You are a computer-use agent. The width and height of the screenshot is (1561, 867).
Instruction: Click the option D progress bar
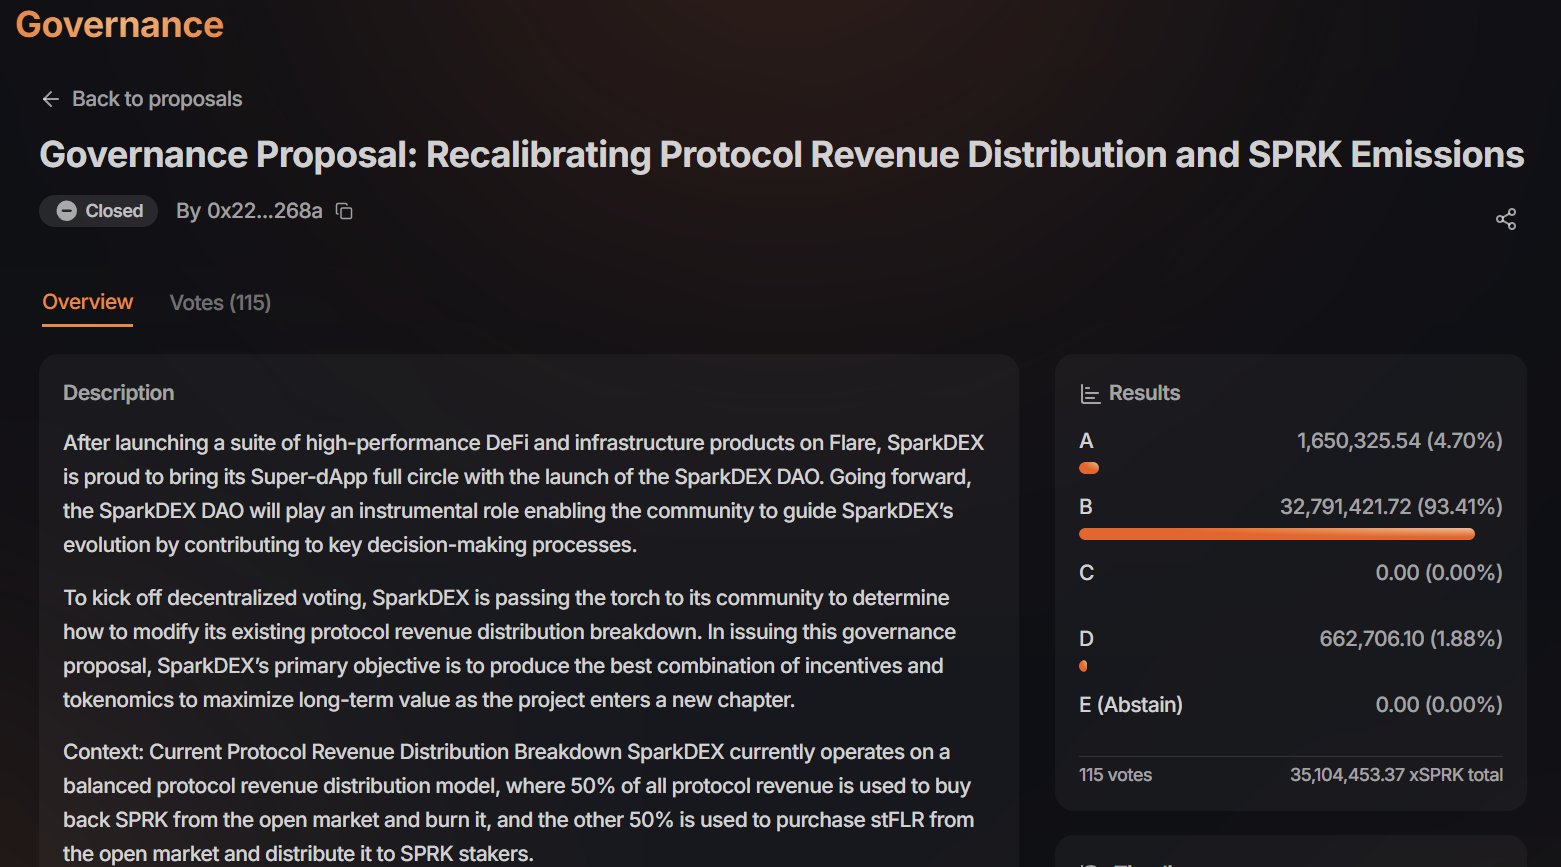[x=1083, y=666]
